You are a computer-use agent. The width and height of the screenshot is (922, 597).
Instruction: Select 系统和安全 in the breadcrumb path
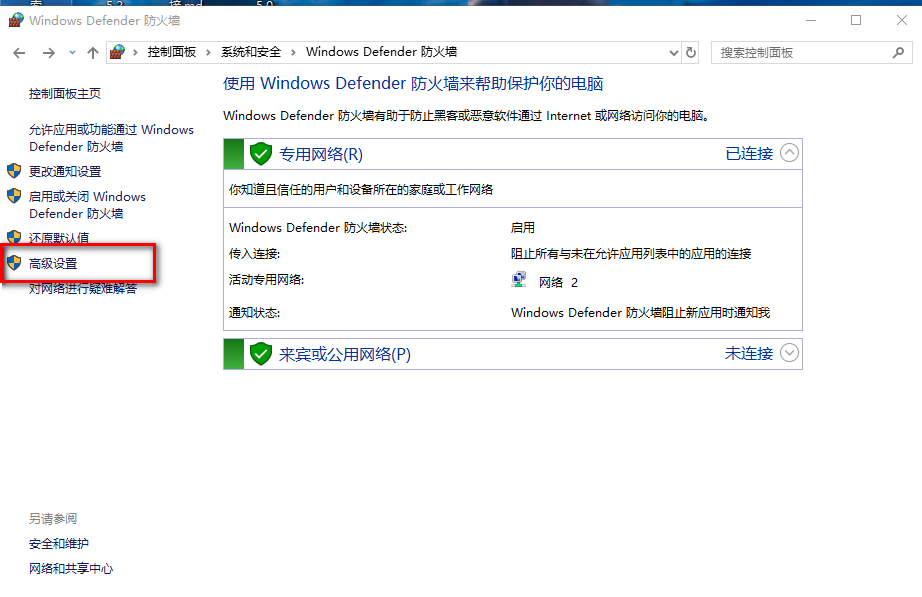click(x=251, y=52)
